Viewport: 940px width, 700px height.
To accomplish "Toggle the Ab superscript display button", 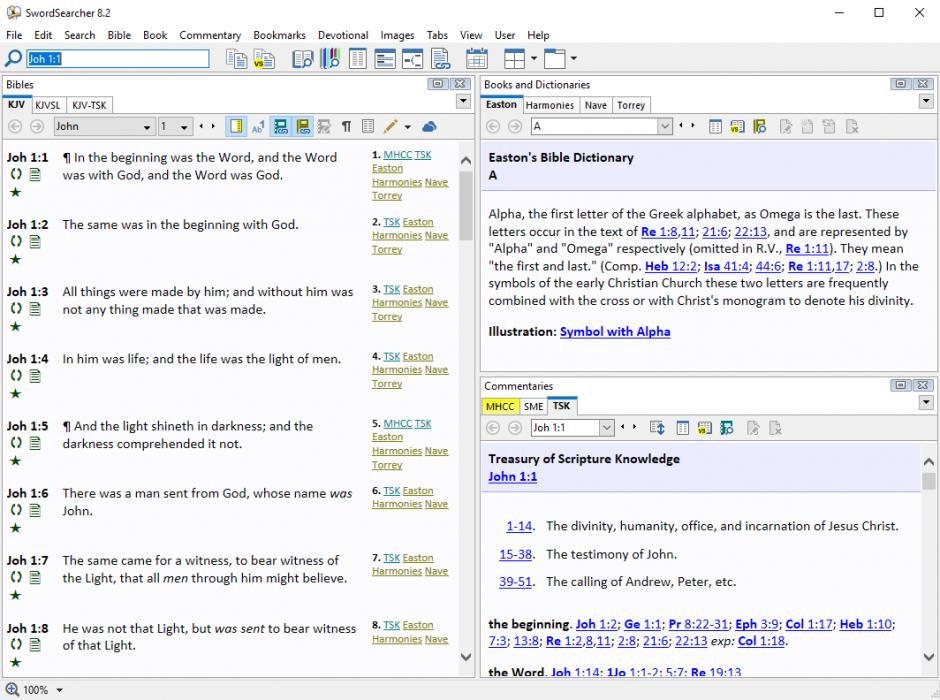I will (x=258, y=126).
